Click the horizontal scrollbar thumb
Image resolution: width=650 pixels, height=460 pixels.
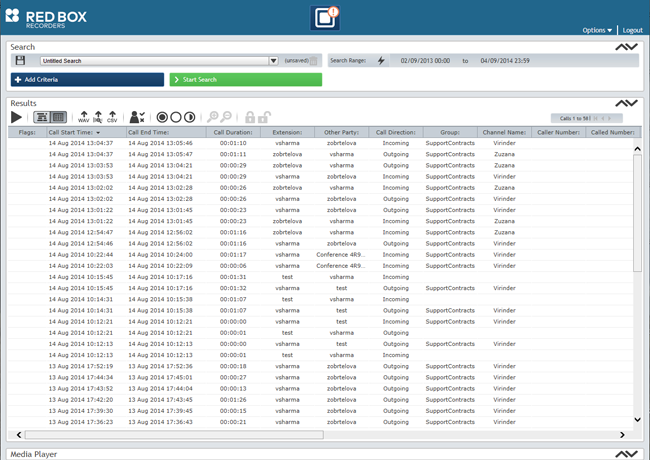point(175,435)
